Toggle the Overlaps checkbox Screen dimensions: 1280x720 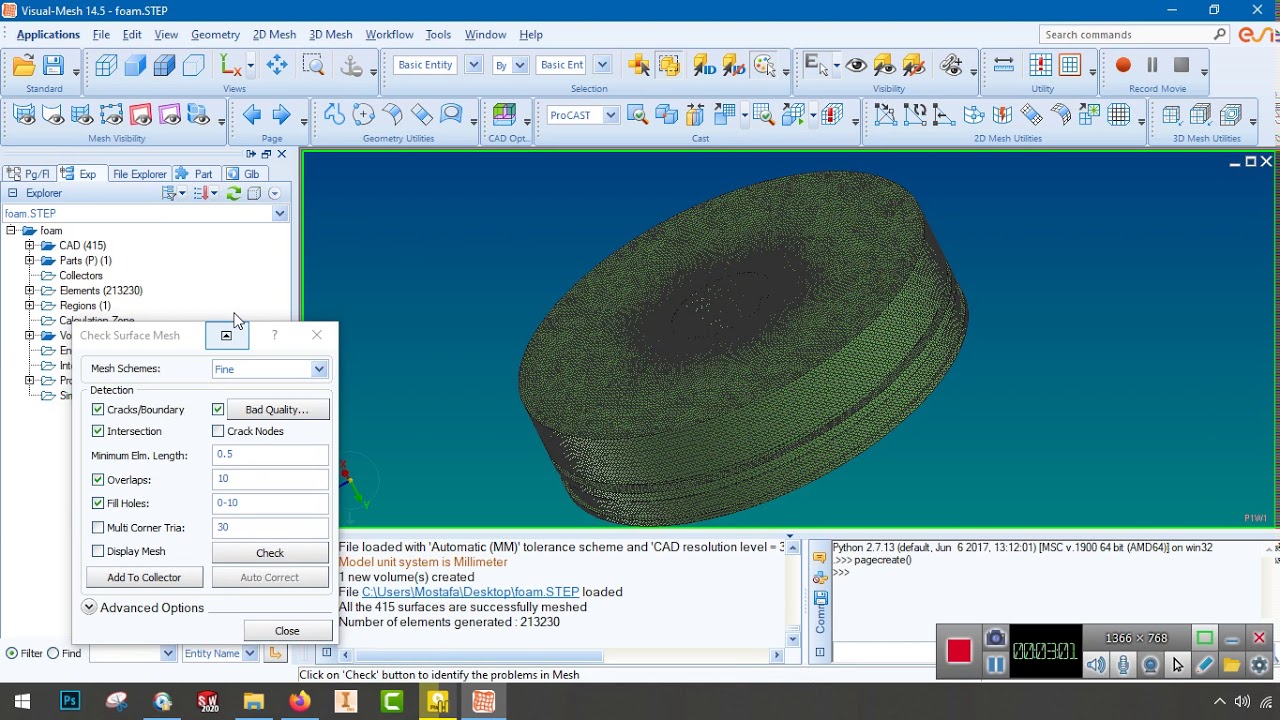tap(98, 479)
